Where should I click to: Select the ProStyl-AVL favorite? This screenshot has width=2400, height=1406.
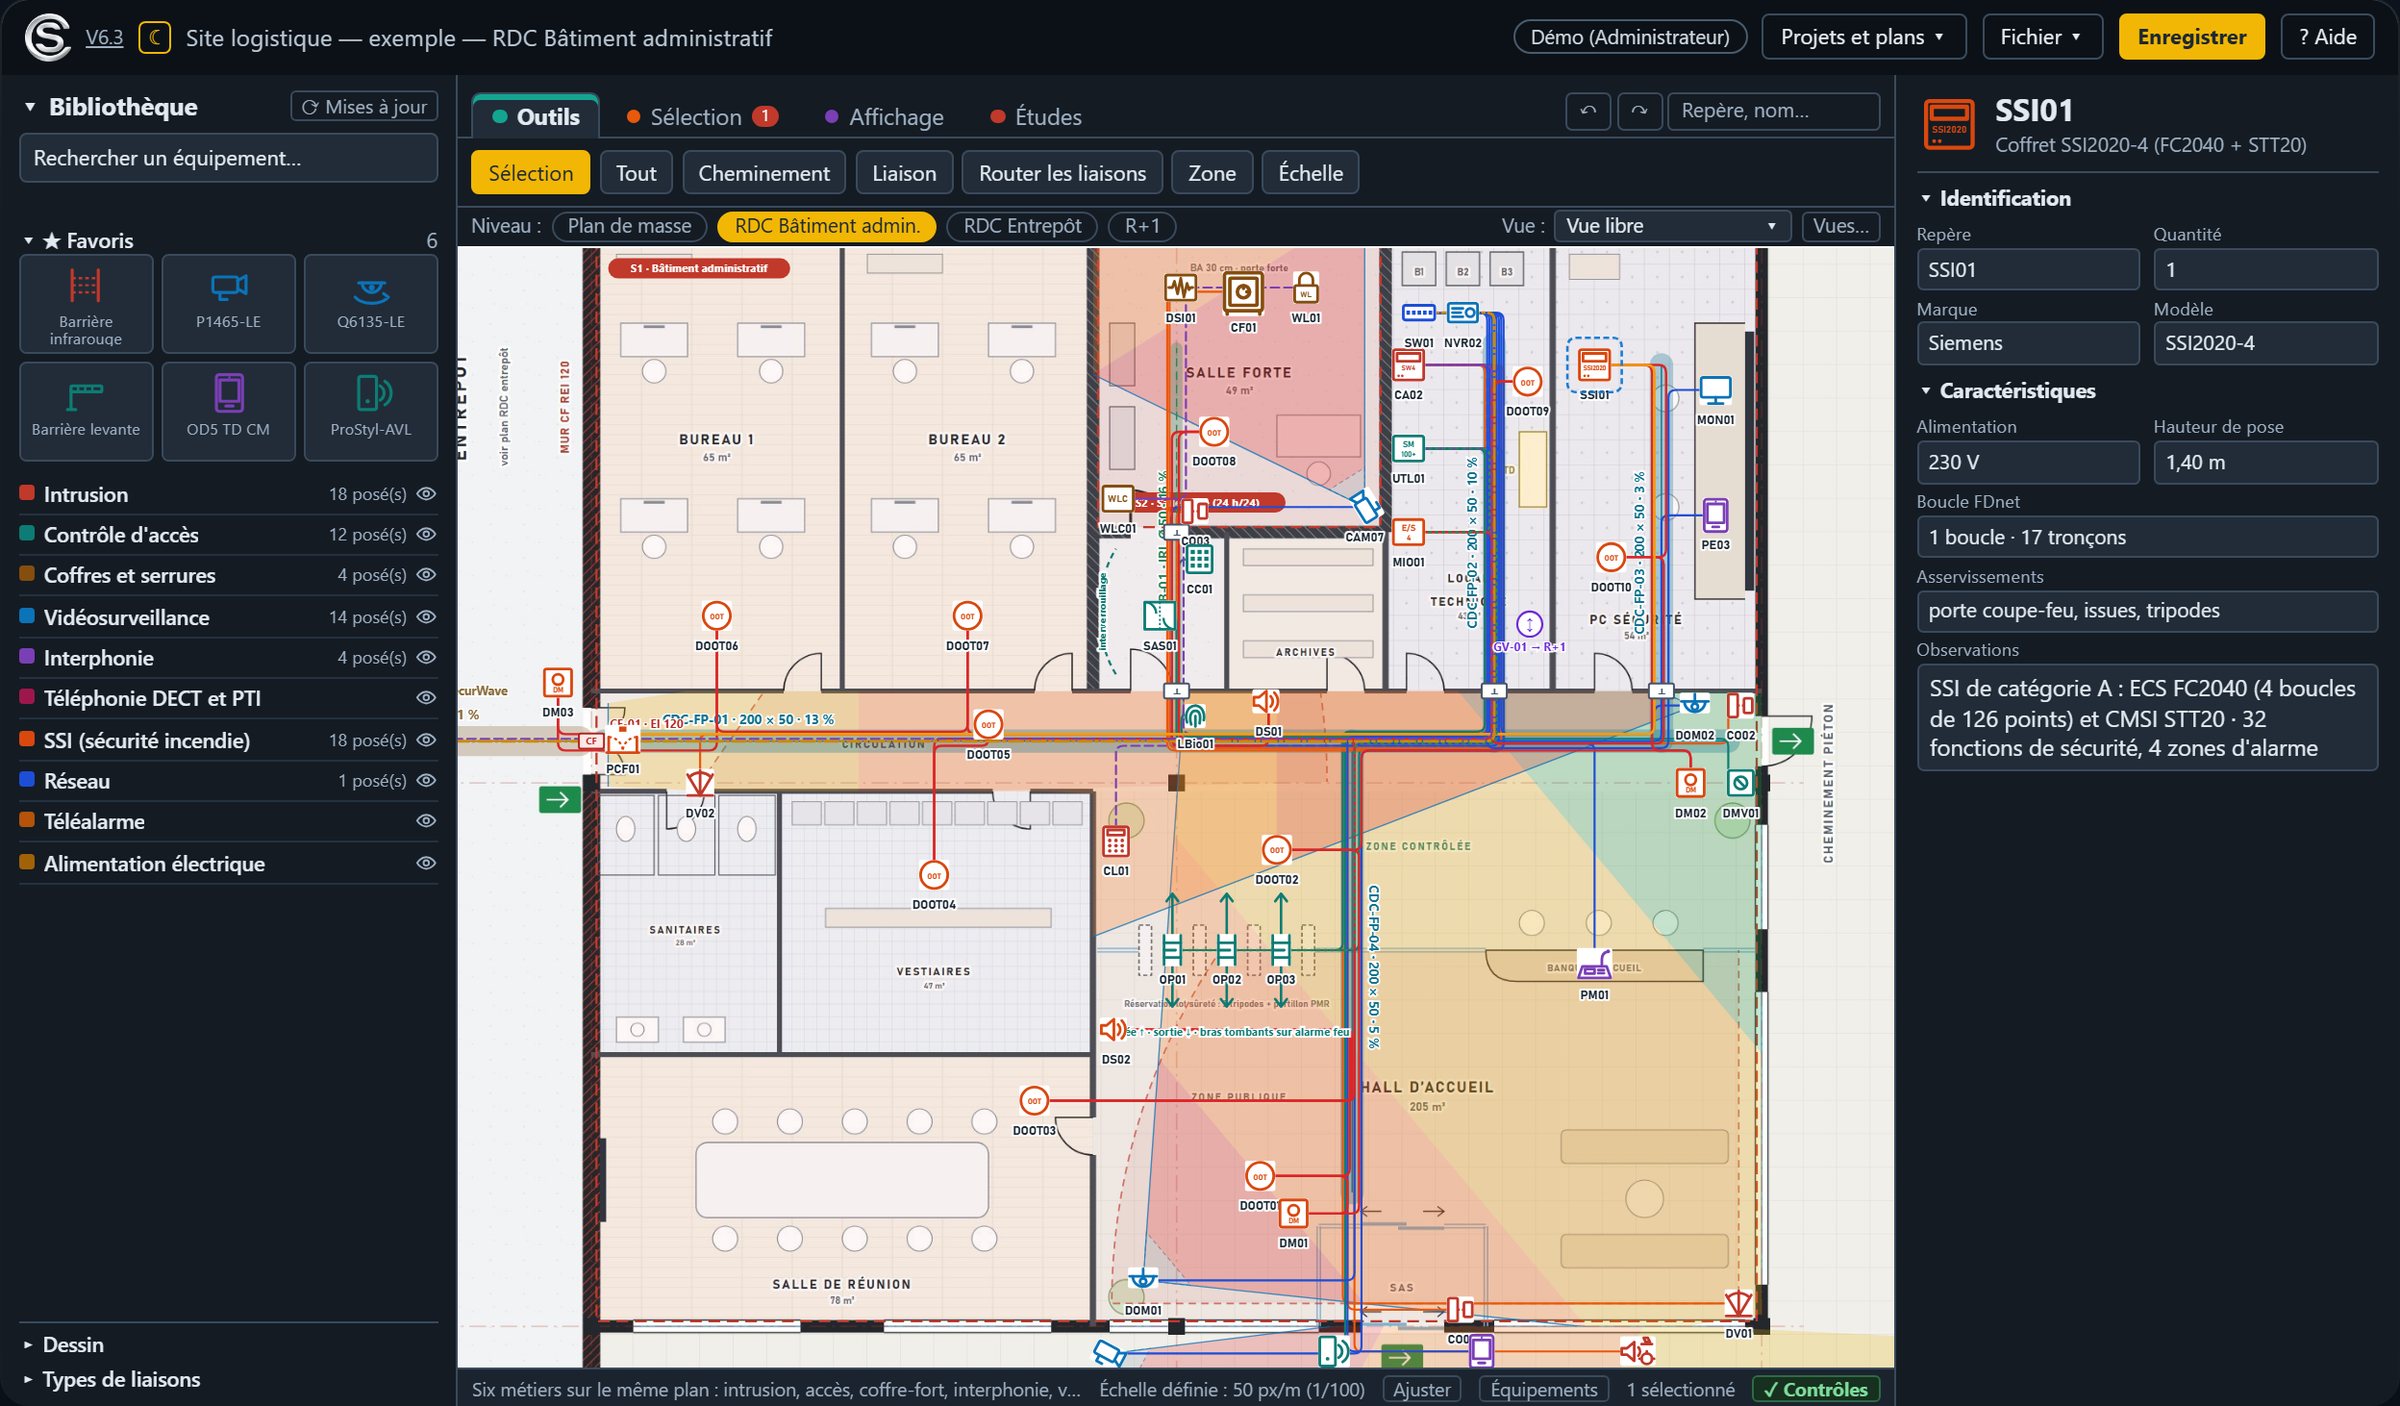(x=371, y=411)
